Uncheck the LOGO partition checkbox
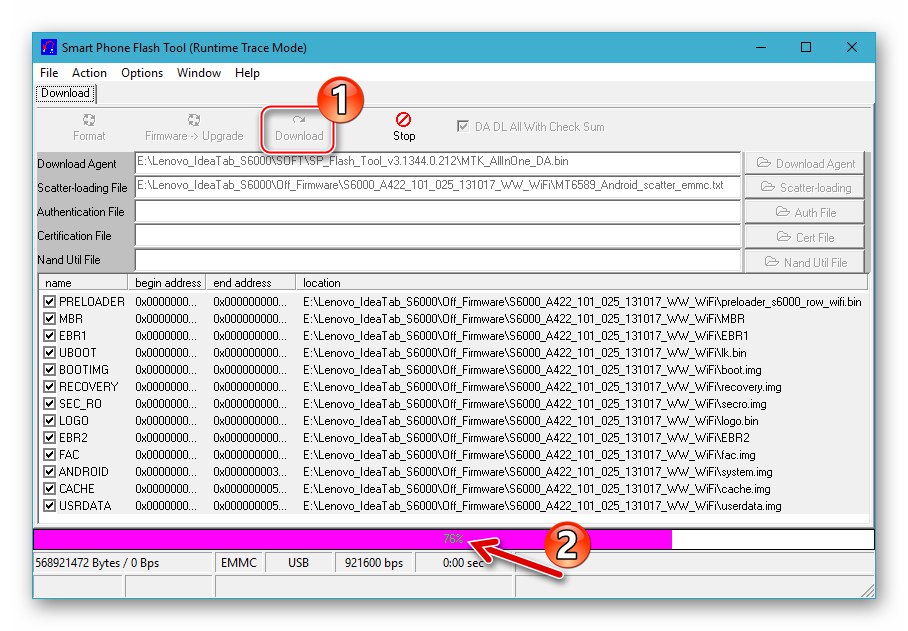Screen dimensions: 908x631 50,421
